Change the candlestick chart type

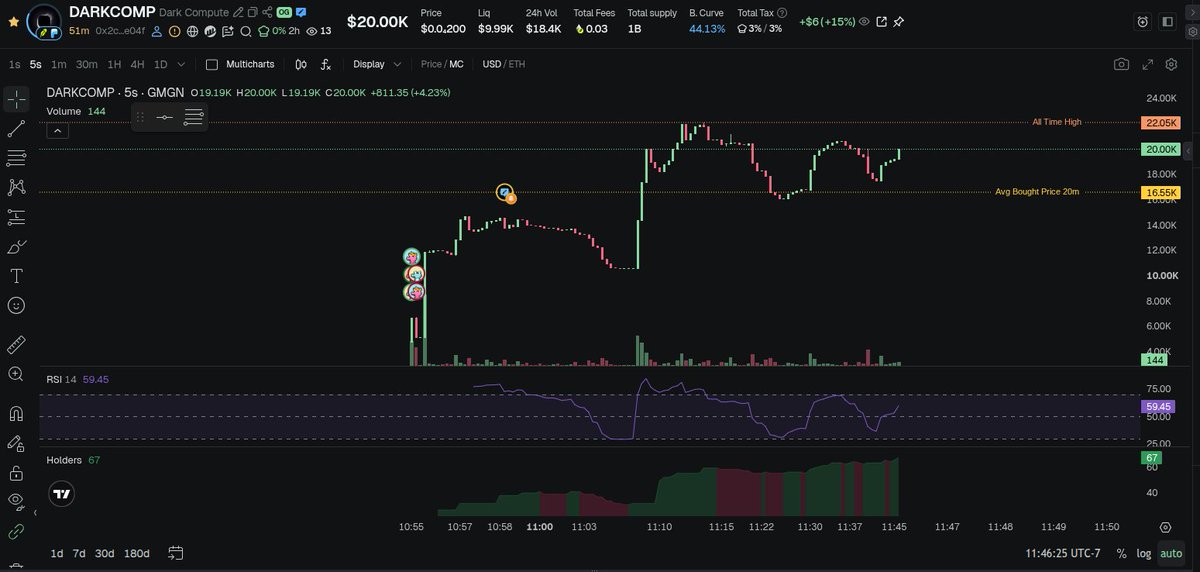[x=301, y=64]
